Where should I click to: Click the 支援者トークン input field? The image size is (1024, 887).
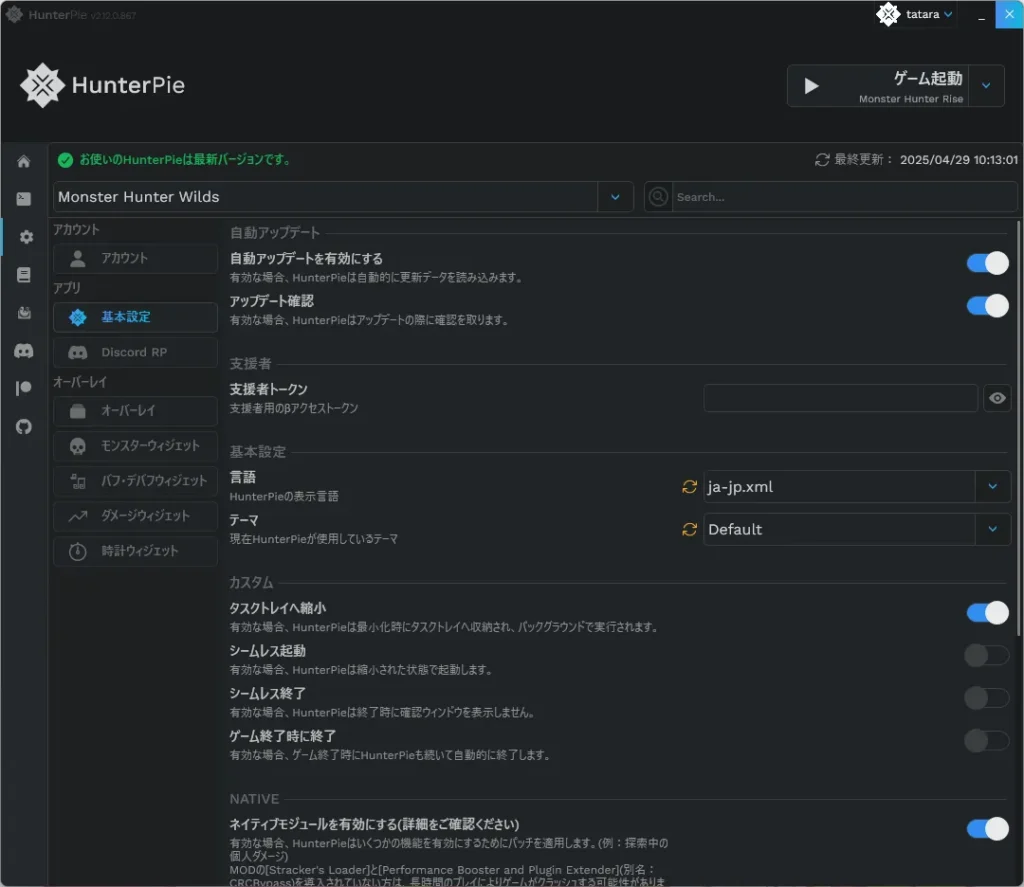tap(840, 398)
